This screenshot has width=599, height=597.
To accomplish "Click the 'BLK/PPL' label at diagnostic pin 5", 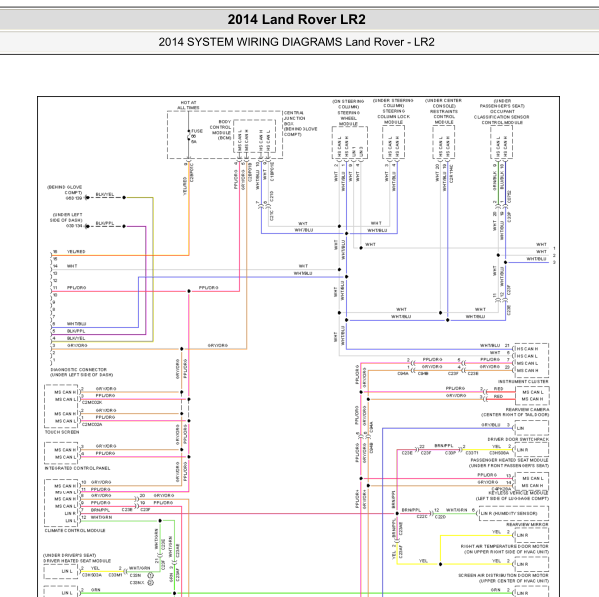I will click(76, 331).
